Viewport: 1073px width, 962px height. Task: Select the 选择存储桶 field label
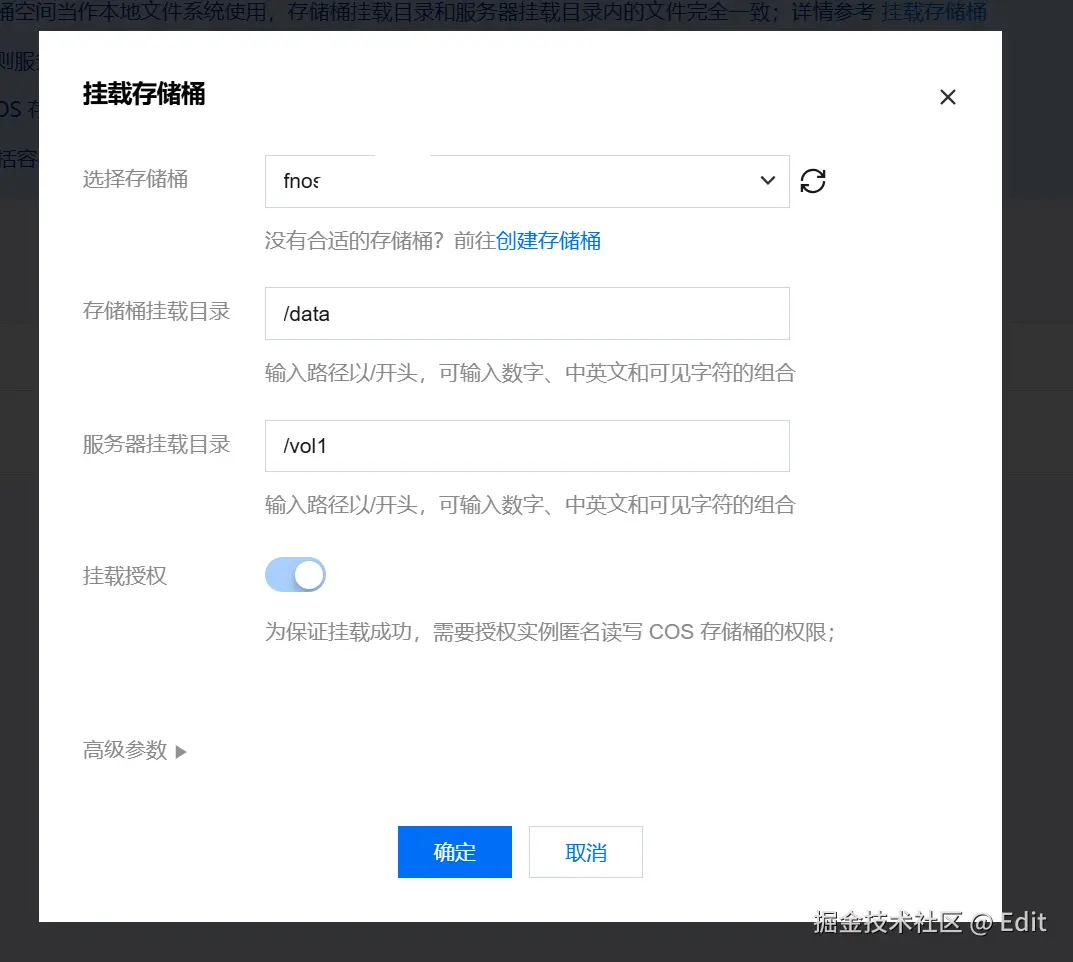tap(135, 180)
